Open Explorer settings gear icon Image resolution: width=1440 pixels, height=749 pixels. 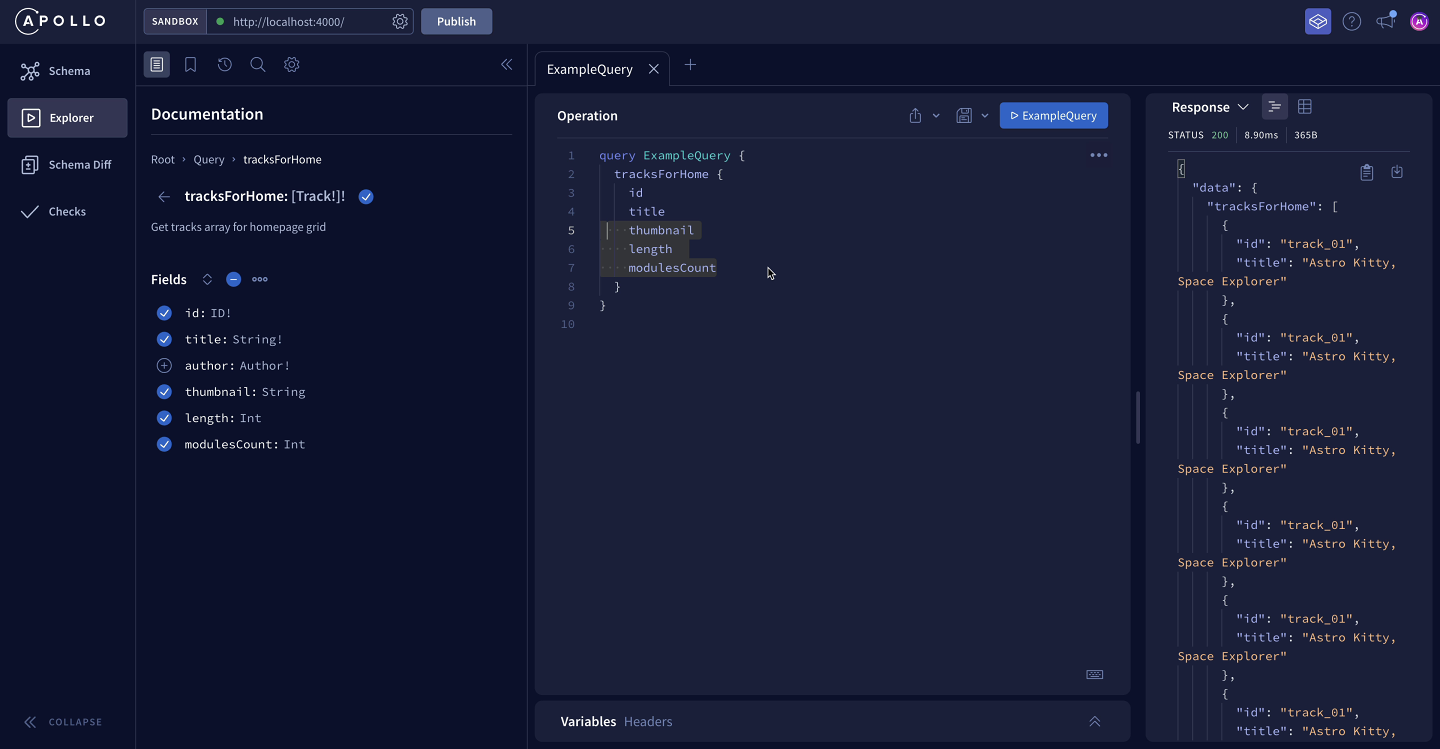(291, 64)
